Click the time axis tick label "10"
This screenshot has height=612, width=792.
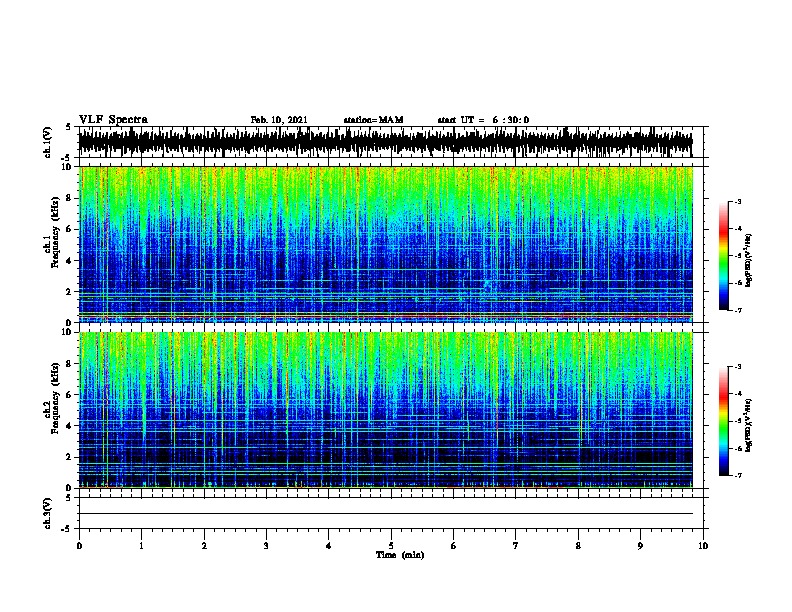point(703,546)
